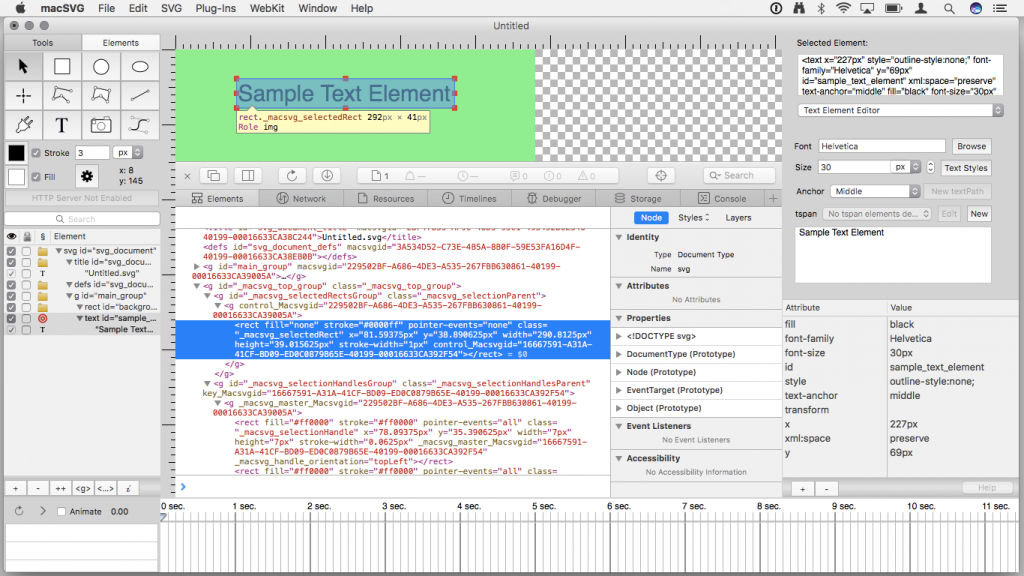Select the camera image tool
This screenshot has height=576, width=1024.
[x=103, y=124]
